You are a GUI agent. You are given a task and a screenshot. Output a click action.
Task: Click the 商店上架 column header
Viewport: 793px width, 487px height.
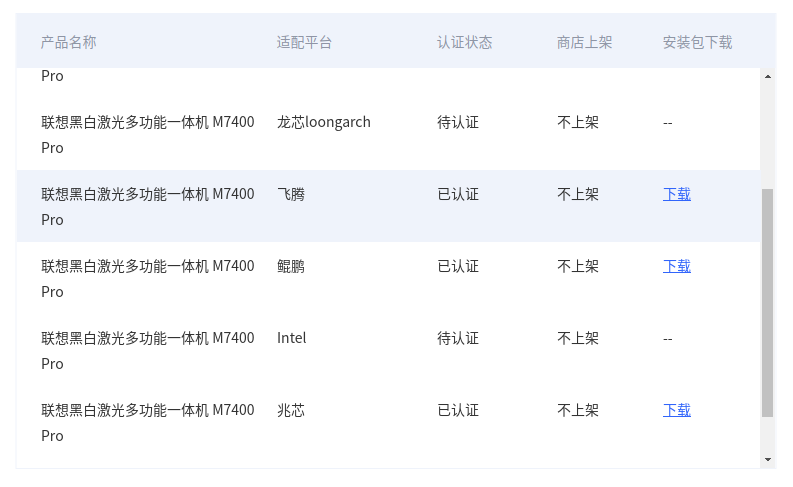click(584, 42)
